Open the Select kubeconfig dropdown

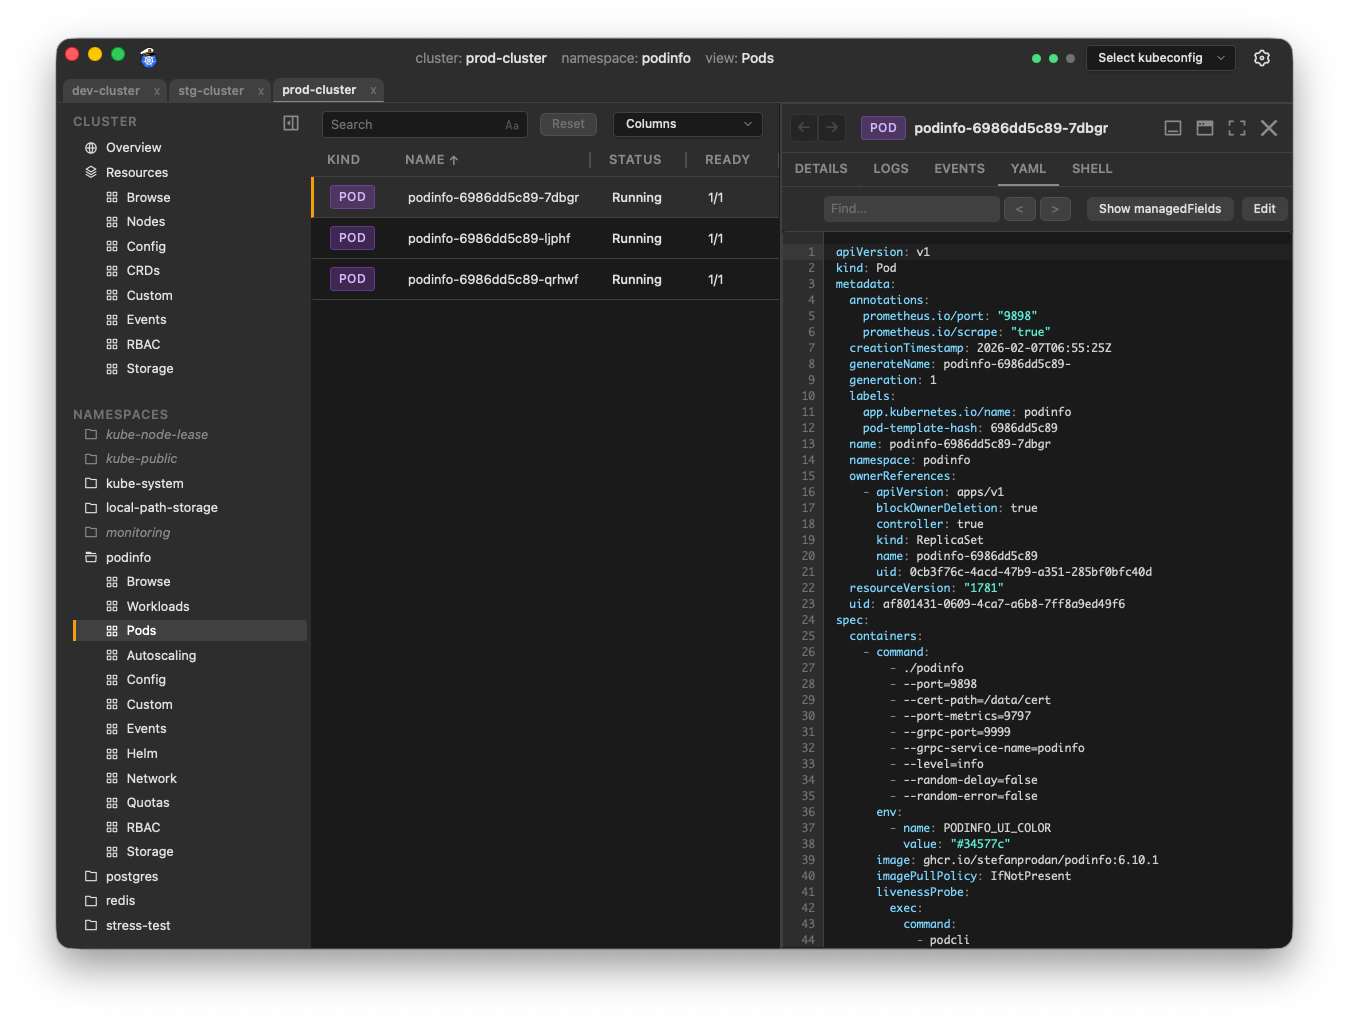(x=1159, y=58)
